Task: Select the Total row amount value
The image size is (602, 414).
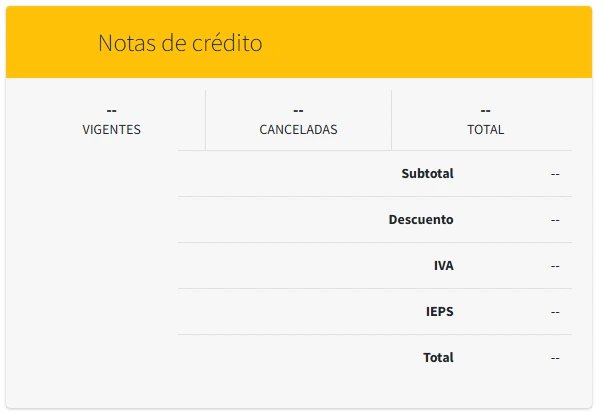Action: tap(554, 358)
